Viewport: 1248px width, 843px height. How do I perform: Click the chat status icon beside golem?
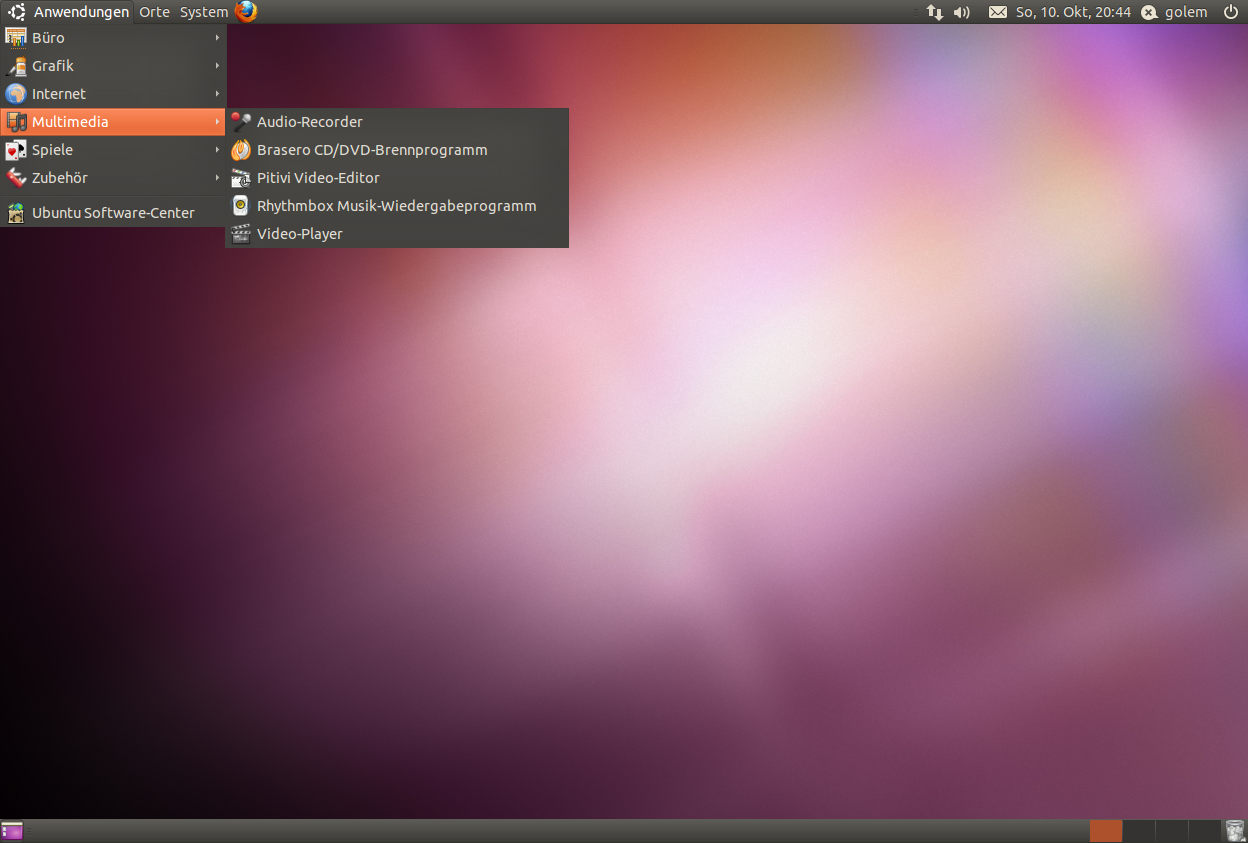click(1150, 12)
